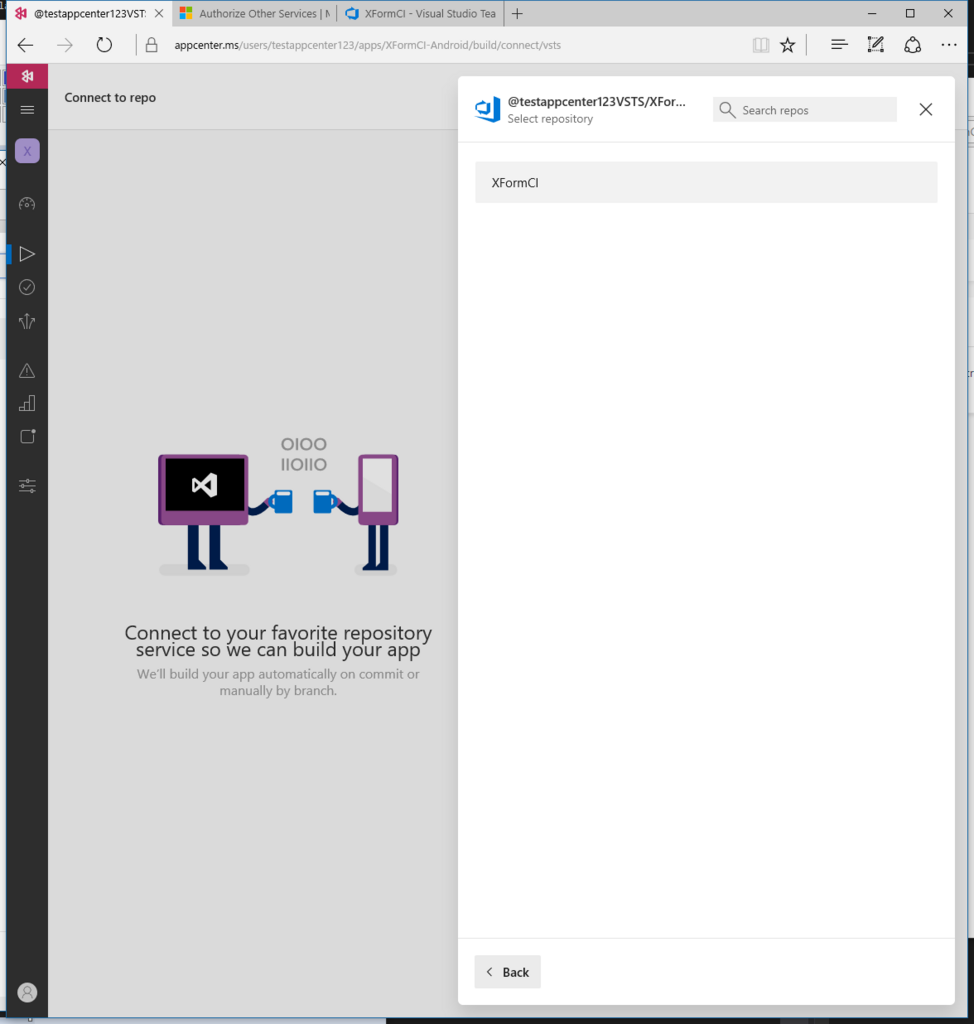Click the Select repository subtitle

(x=550, y=119)
